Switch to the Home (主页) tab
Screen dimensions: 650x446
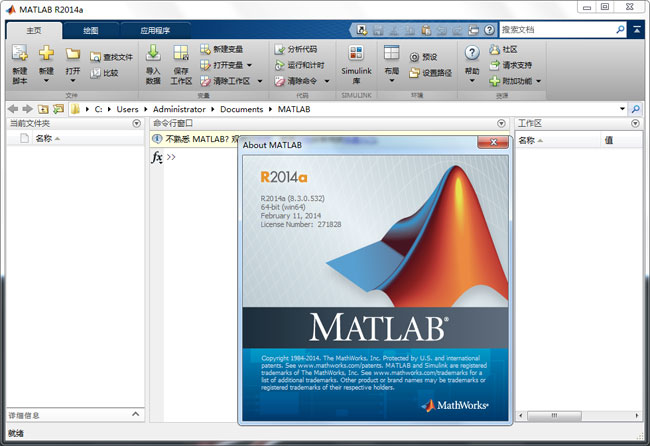[34, 30]
